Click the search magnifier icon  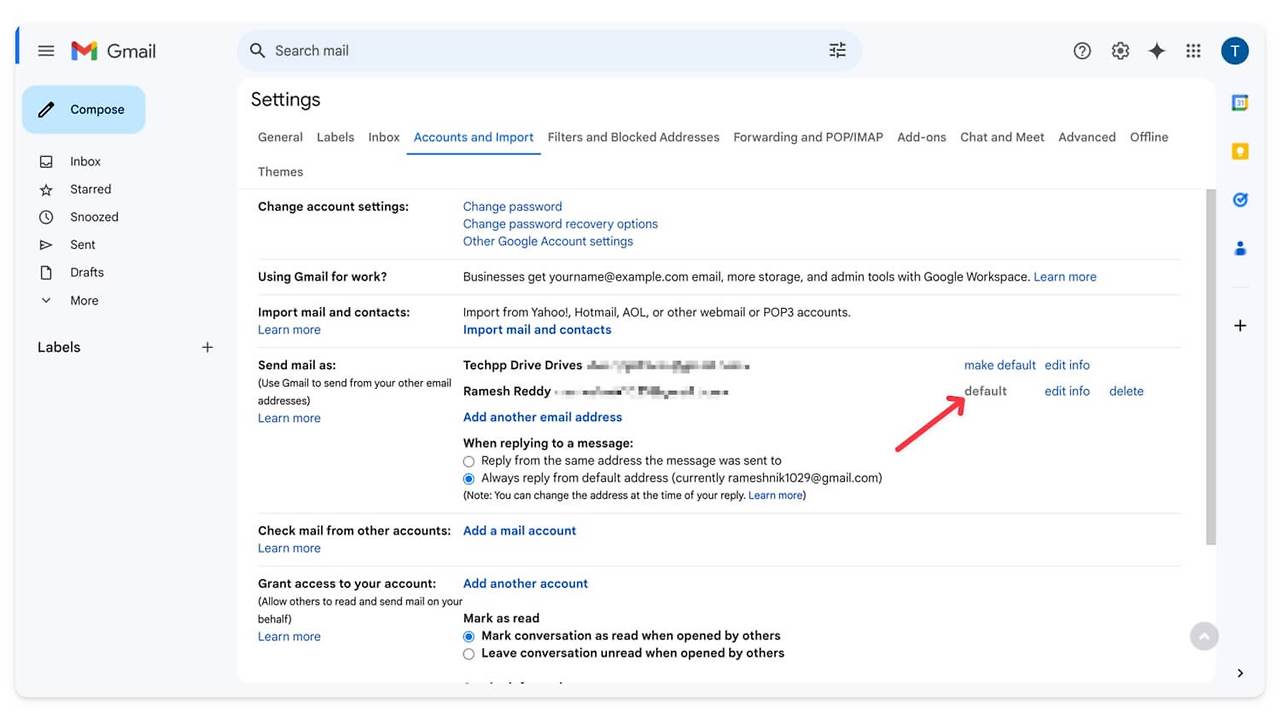pyautogui.click(x=257, y=50)
